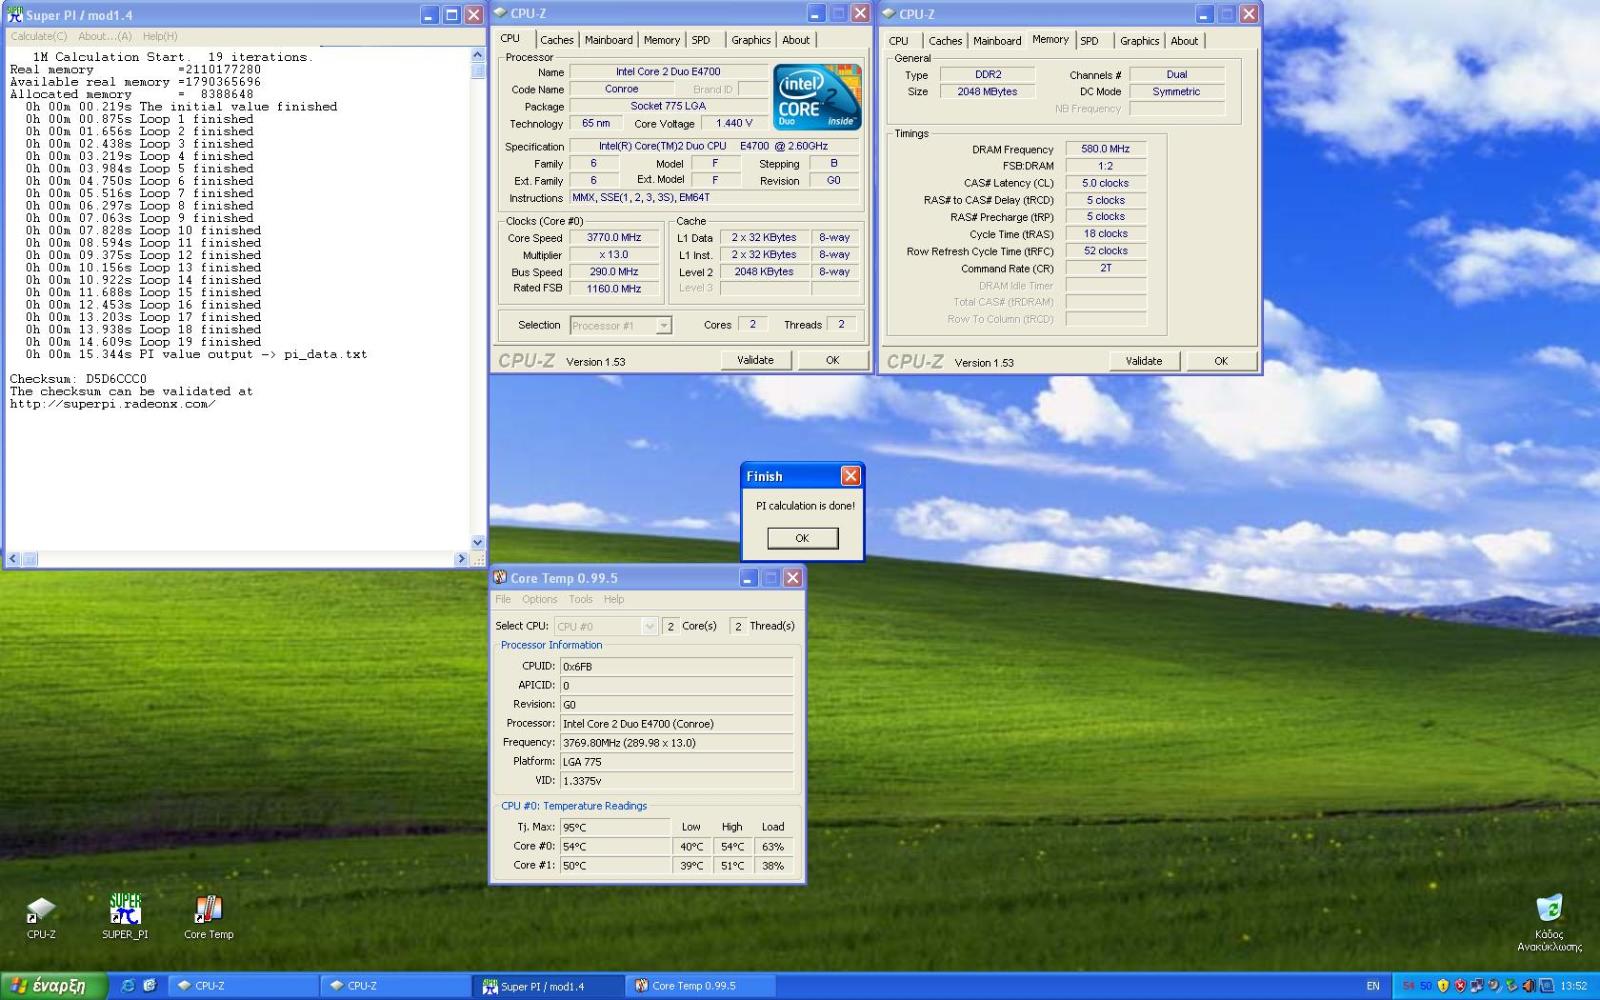This screenshot has width=1600, height=1000.
Task: Click the Core Temp title bar icon
Action: tap(500, 578)
